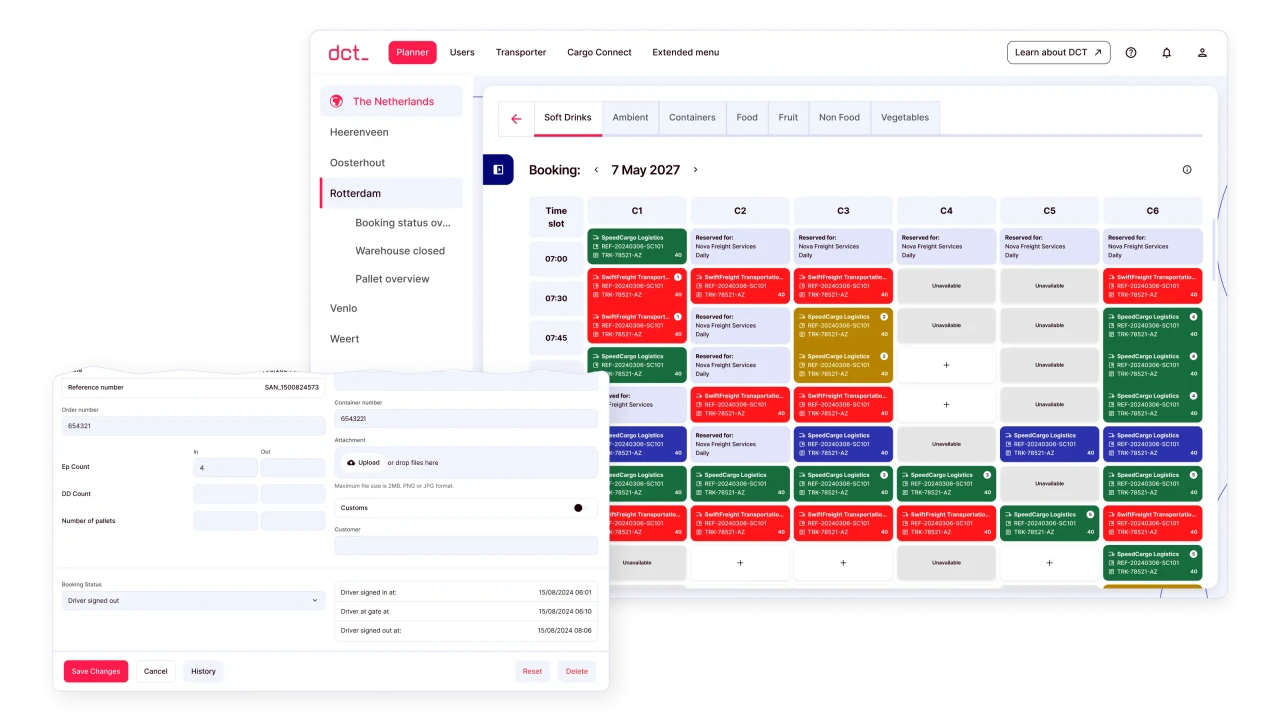Go to next booking date

point(696,170)
